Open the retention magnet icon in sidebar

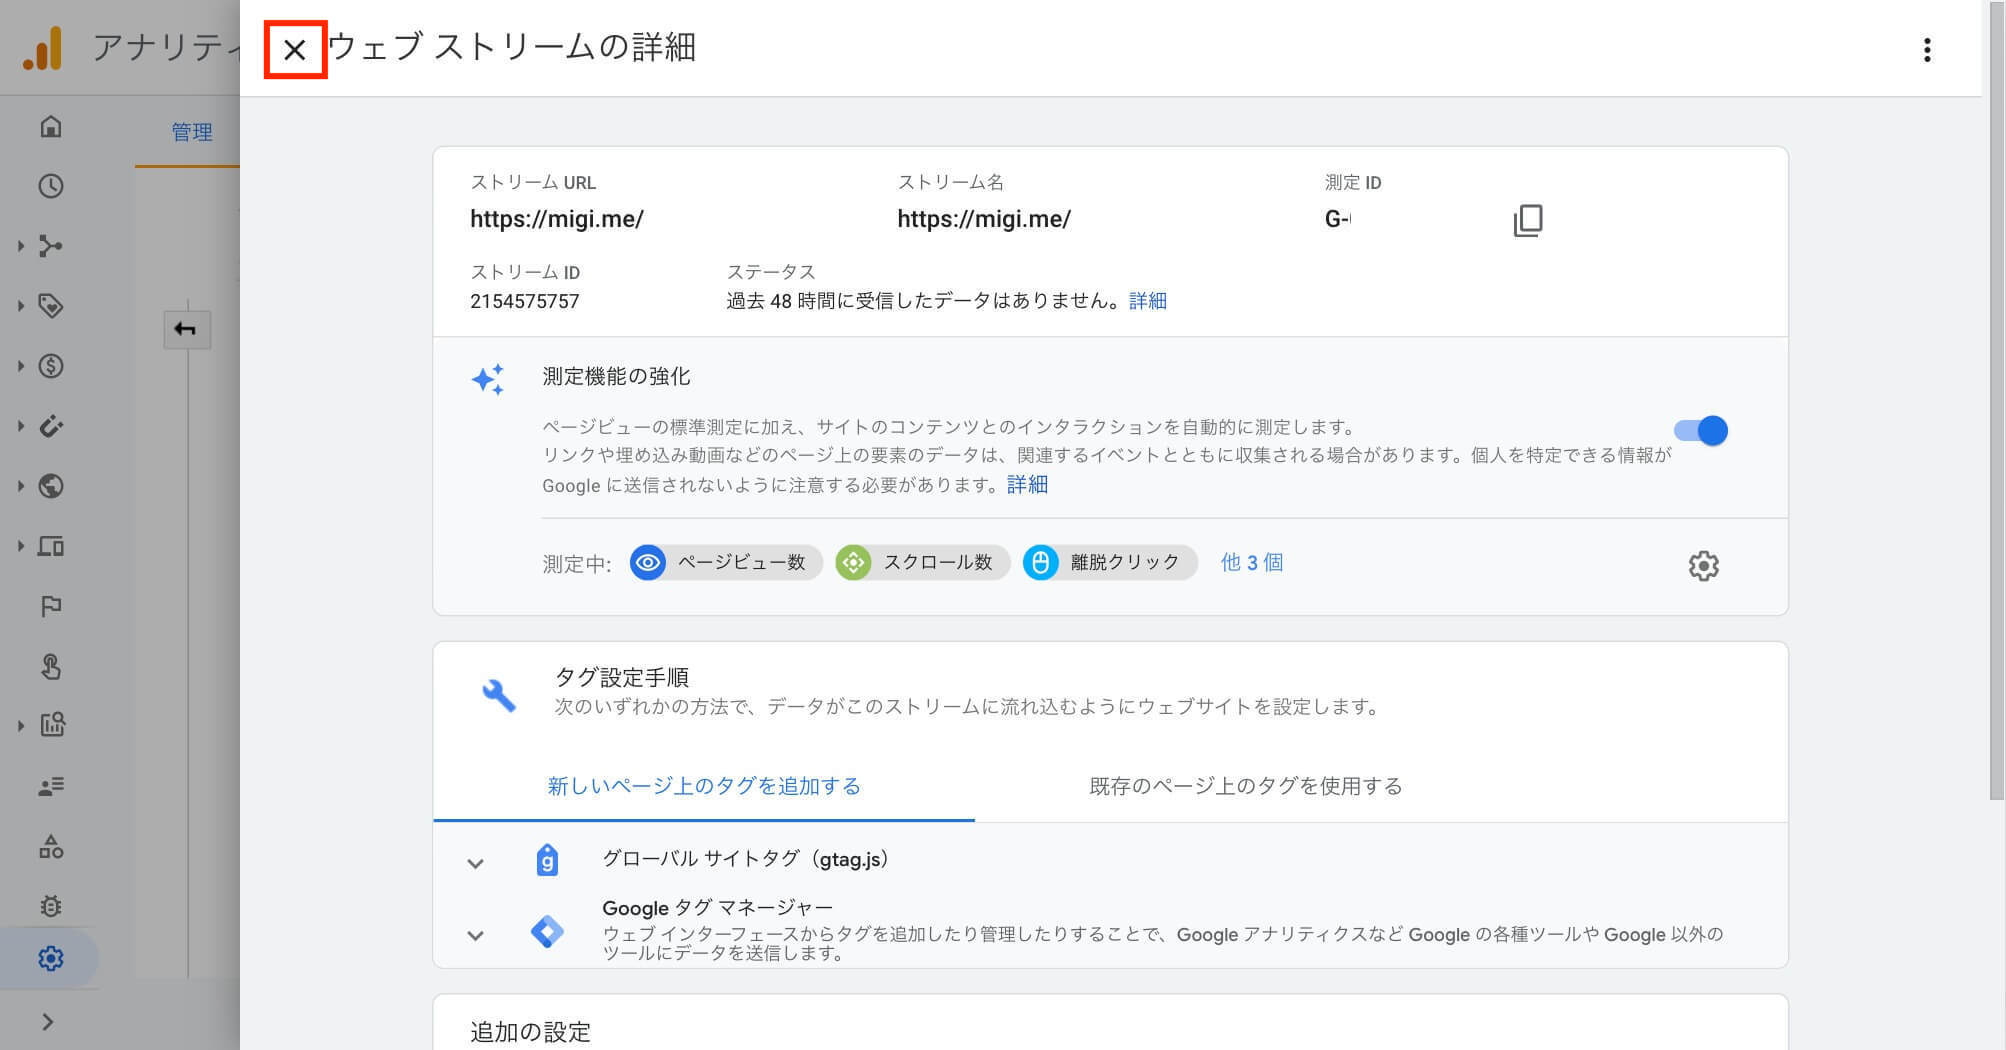point(50,426)
